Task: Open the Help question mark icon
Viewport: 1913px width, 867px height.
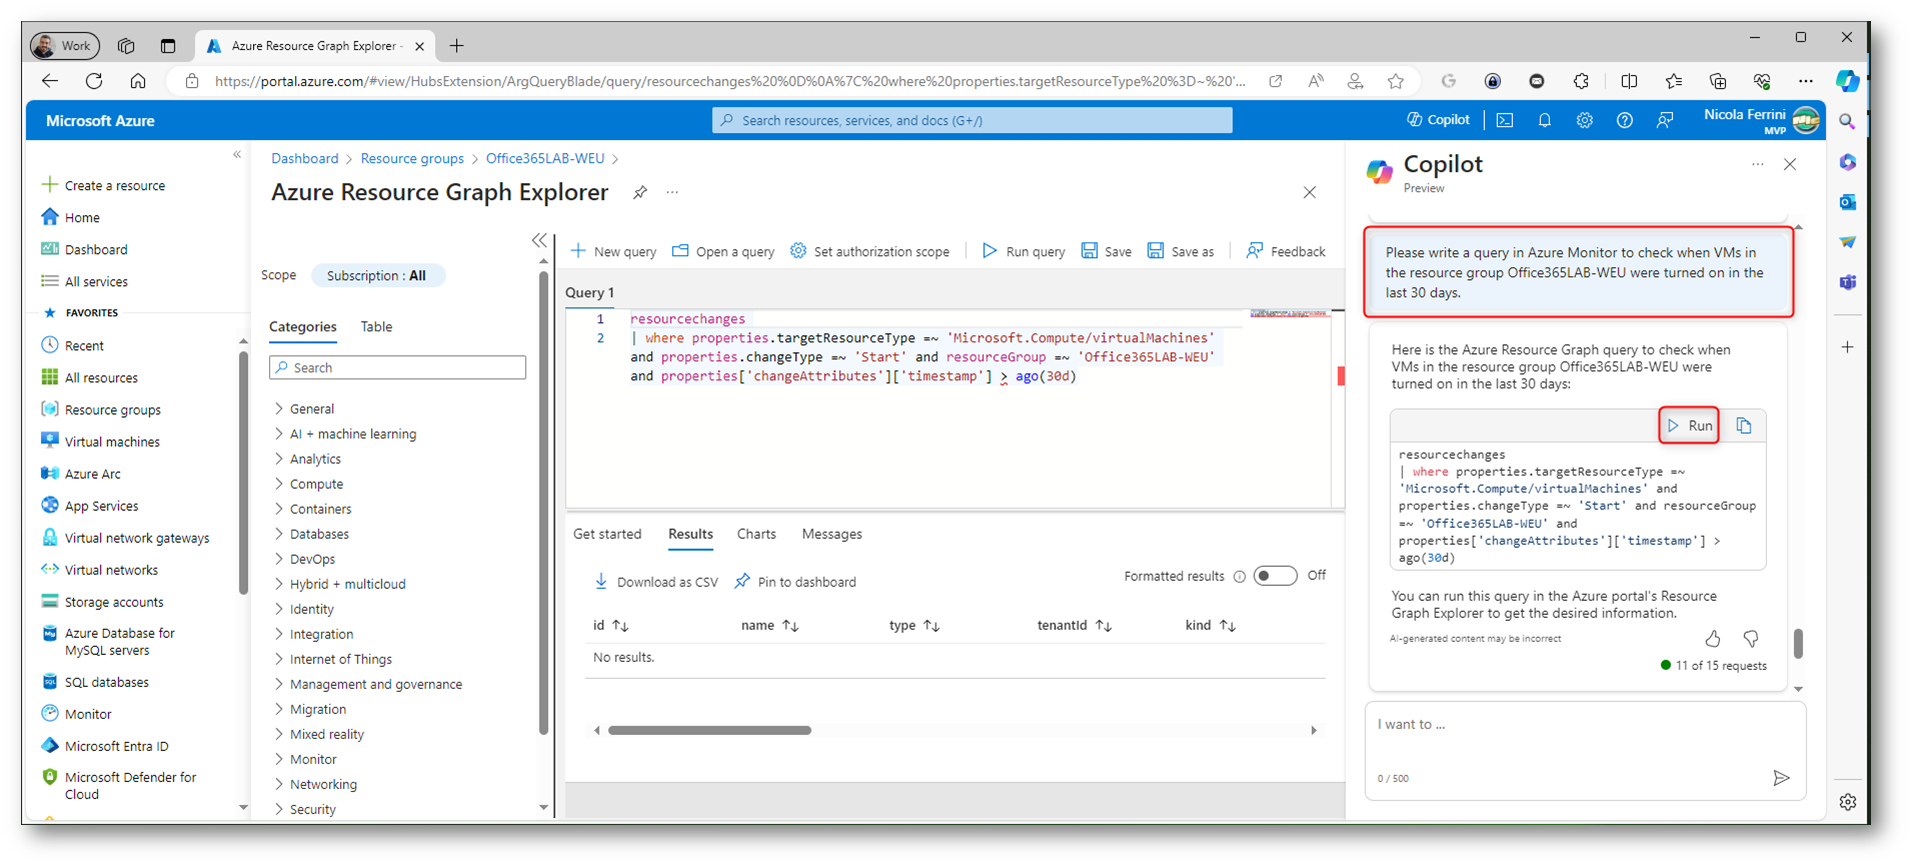Action: [1625, 120]
